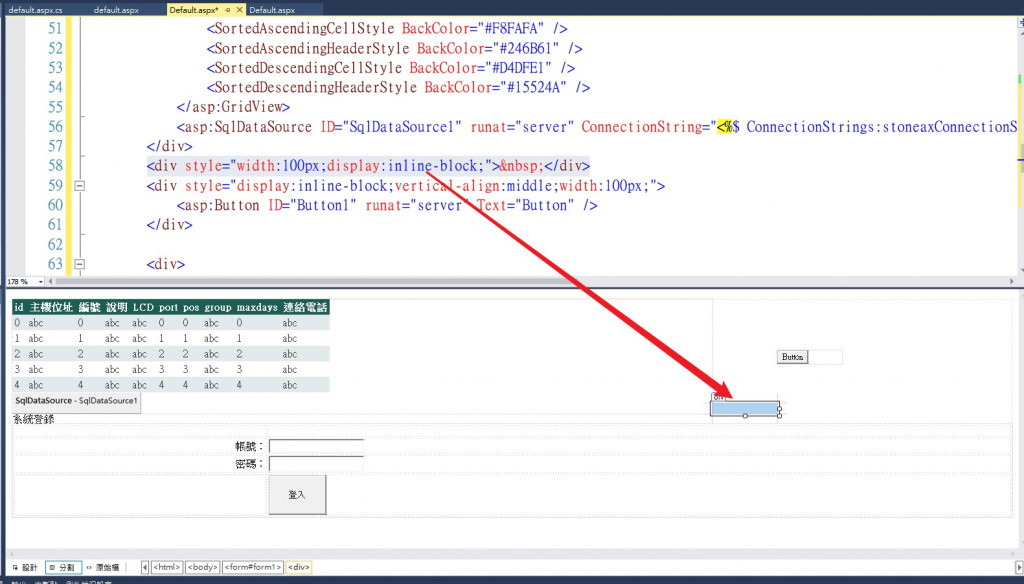Click the port grid column header
Screen dimensions: 1024x584
pyautogui.click(x=168, y=307)
